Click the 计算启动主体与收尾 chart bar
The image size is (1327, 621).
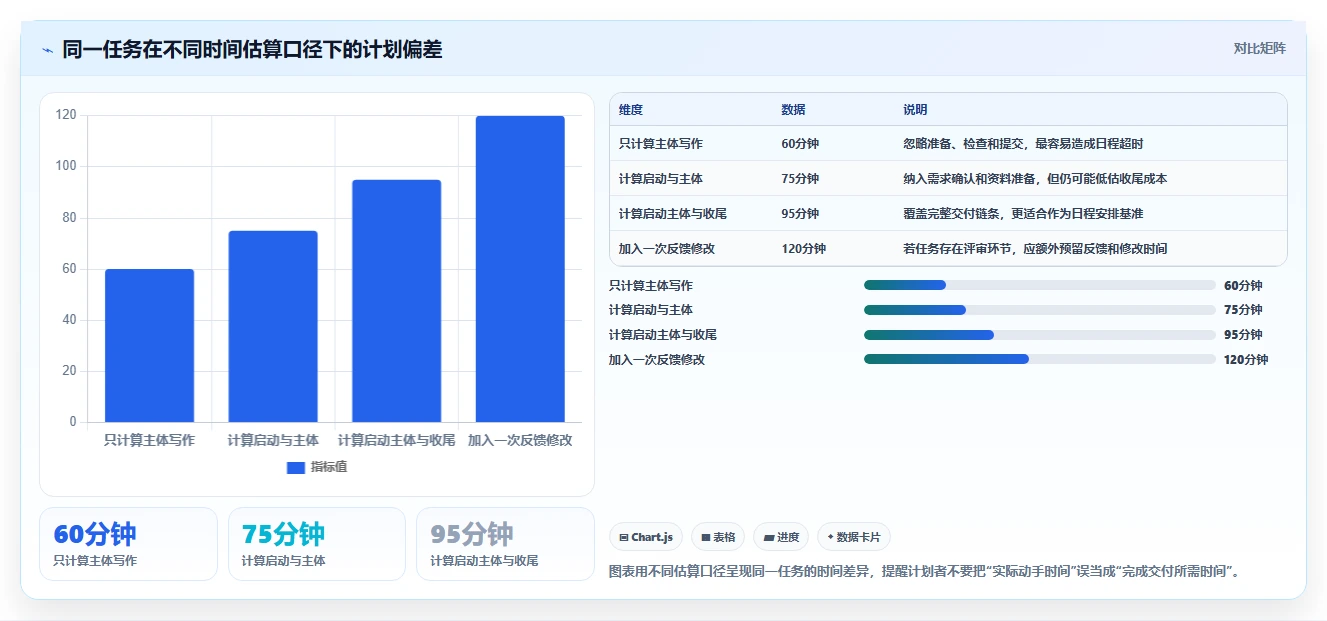point(396,301)
